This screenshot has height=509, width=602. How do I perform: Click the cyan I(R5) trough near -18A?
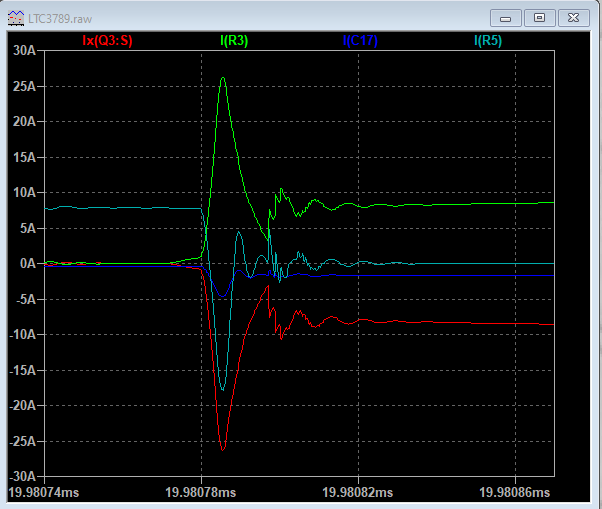(223, 390)
